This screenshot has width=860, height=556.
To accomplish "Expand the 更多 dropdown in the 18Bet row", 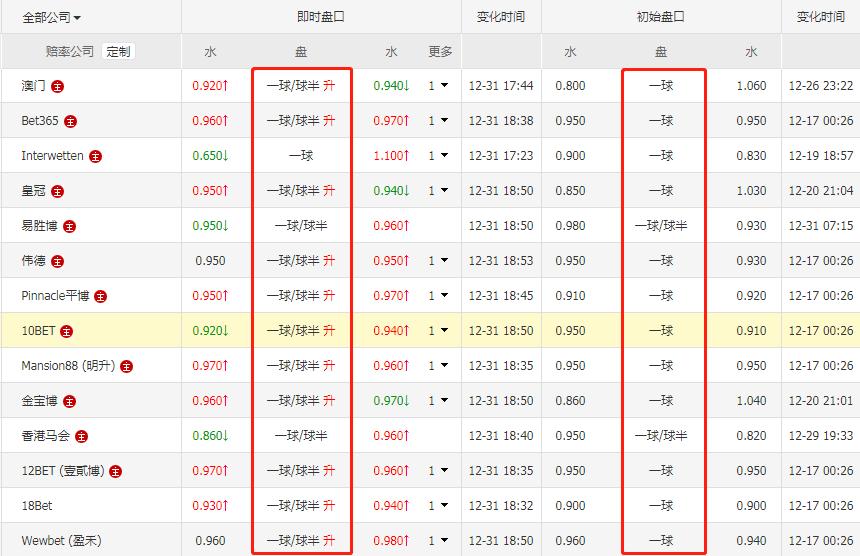I will click(438, 506).
